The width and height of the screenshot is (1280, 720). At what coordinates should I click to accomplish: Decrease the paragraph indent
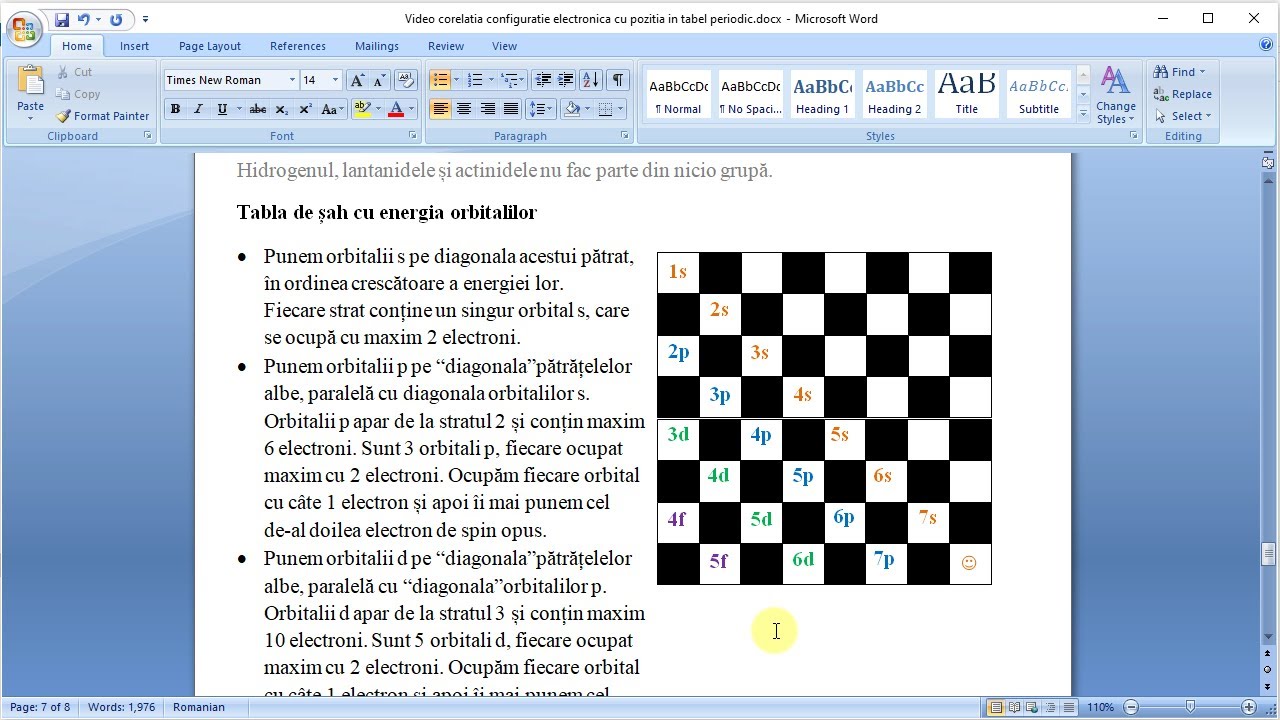543,80
